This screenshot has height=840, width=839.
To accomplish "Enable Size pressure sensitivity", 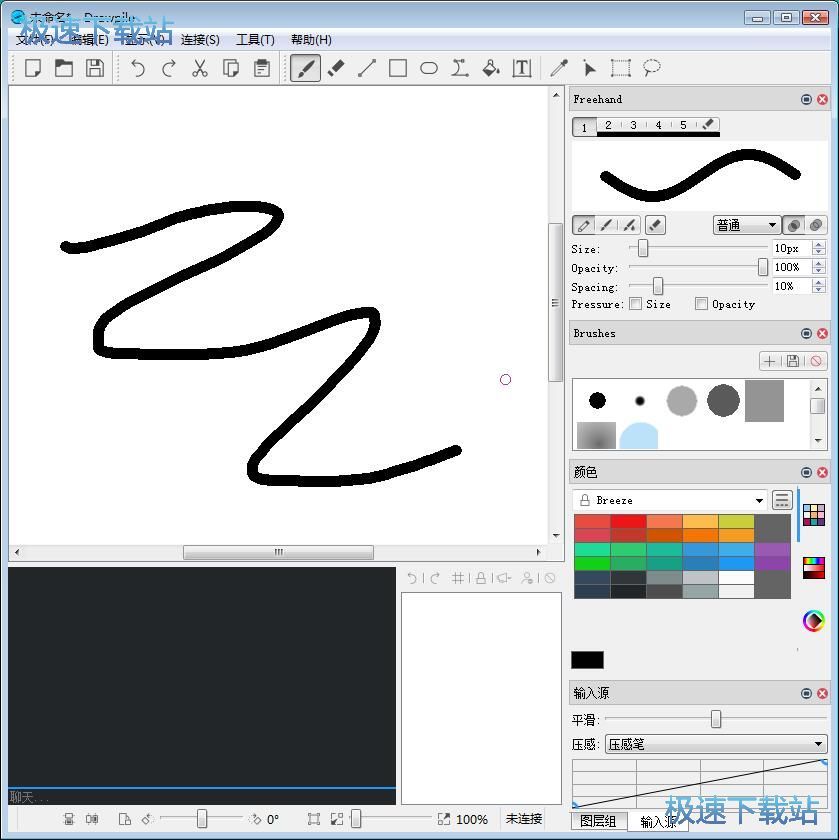I will click(x=636, y=304).
